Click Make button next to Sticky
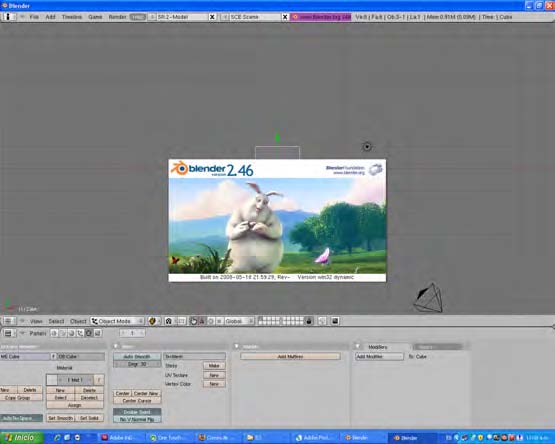 point(214,365)
